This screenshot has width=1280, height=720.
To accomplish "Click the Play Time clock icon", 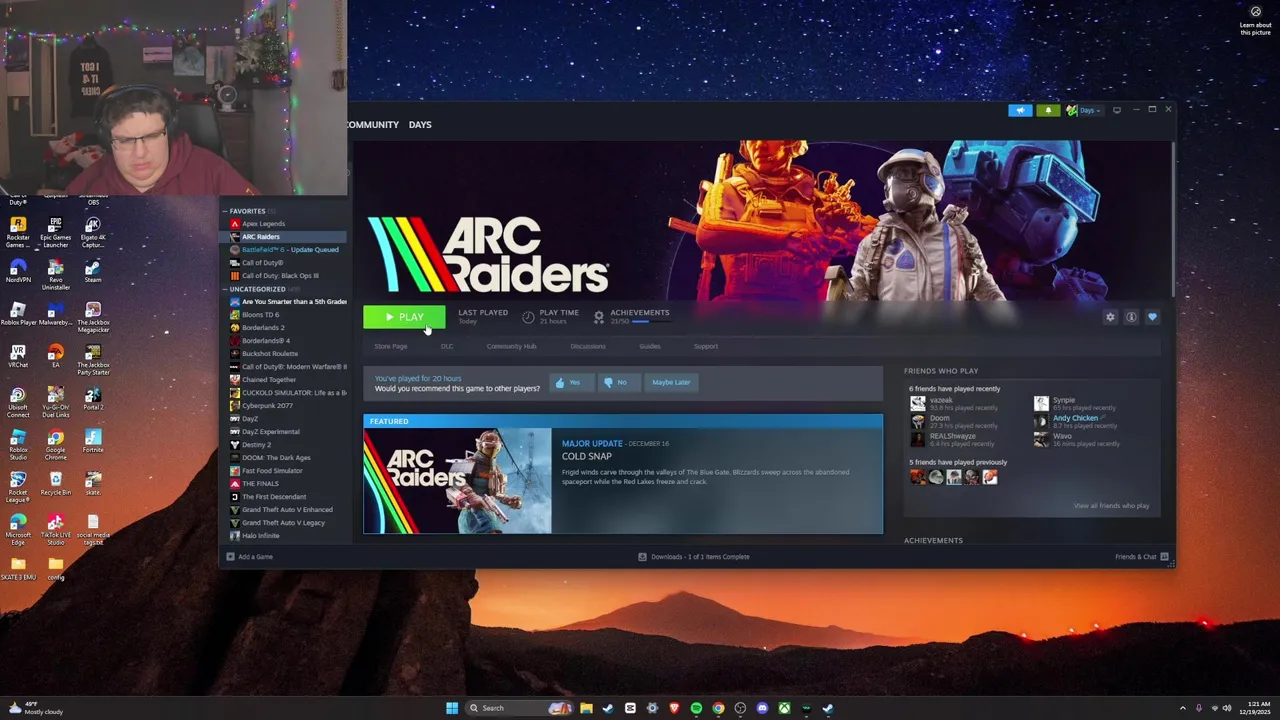I will (528, 317).
